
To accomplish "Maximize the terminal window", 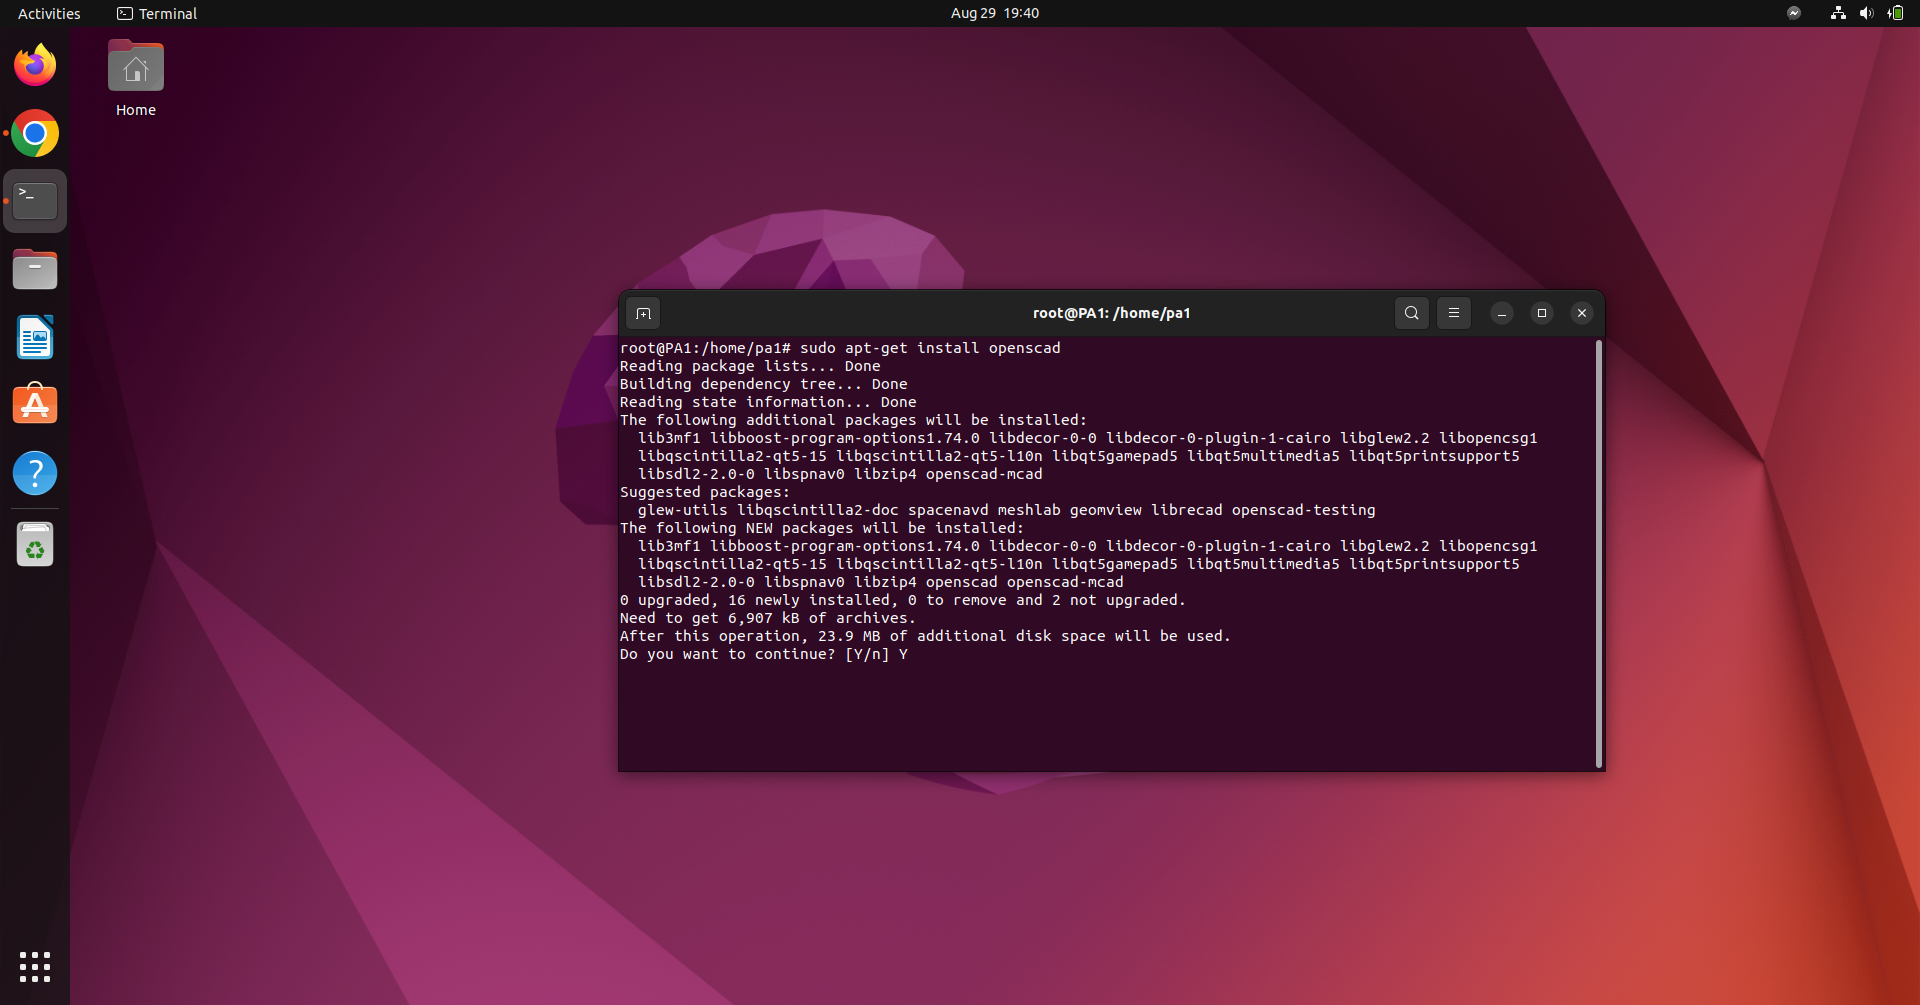I will tap(1541, 313).
